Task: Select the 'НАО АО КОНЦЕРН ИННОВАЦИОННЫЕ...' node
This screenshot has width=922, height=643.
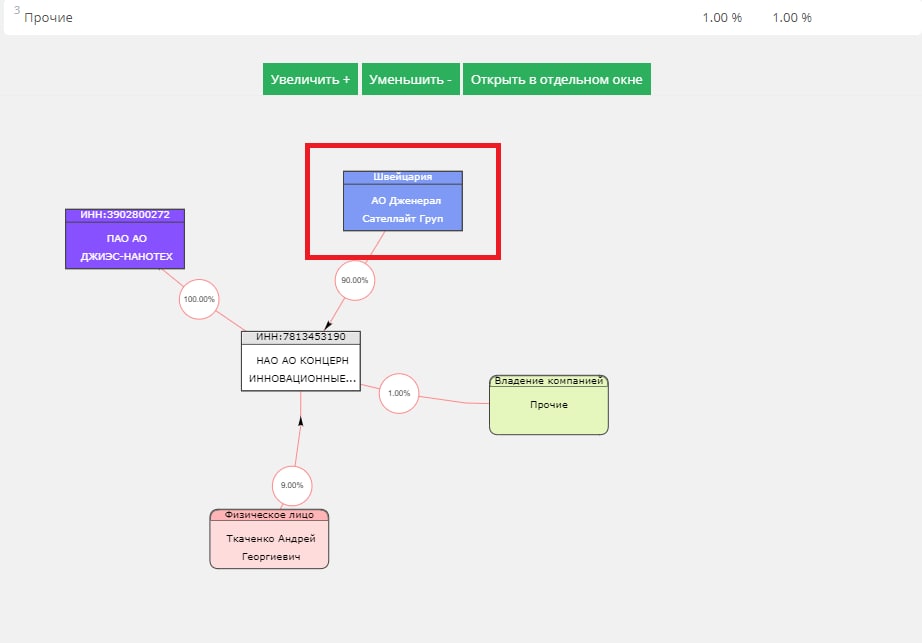Action: (x=301, y=361)
